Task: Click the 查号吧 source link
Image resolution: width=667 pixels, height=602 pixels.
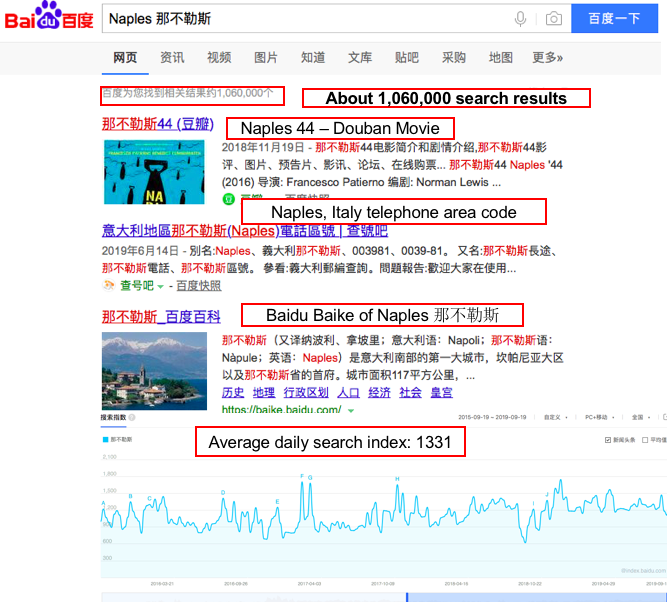Action: tap(137, 285)
